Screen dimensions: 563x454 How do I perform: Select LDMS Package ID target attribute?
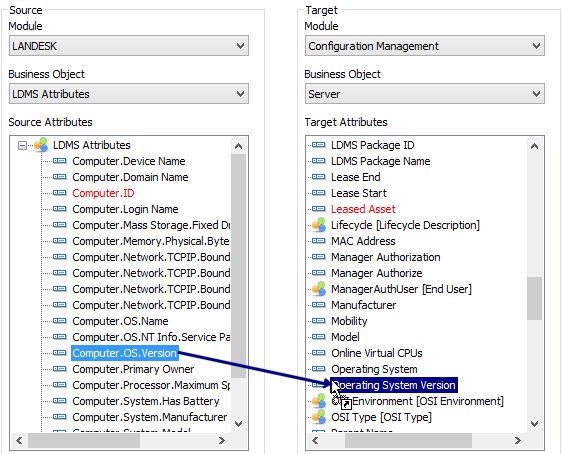[x=372, y=145]
